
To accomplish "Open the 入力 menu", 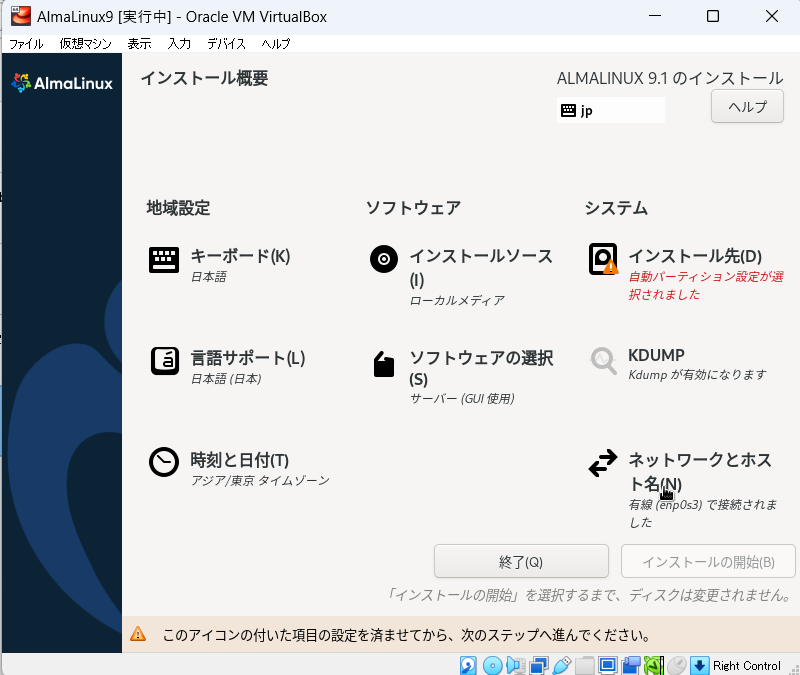I will click(179, 44).
